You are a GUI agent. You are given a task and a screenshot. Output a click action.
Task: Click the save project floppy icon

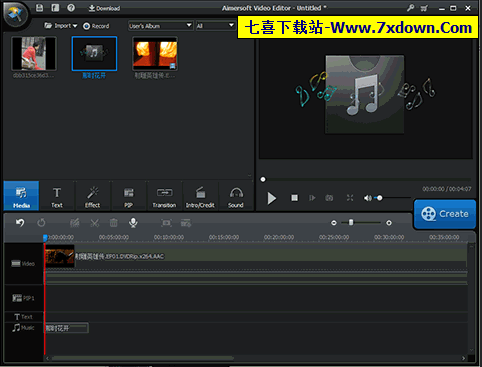click(39, 8)
